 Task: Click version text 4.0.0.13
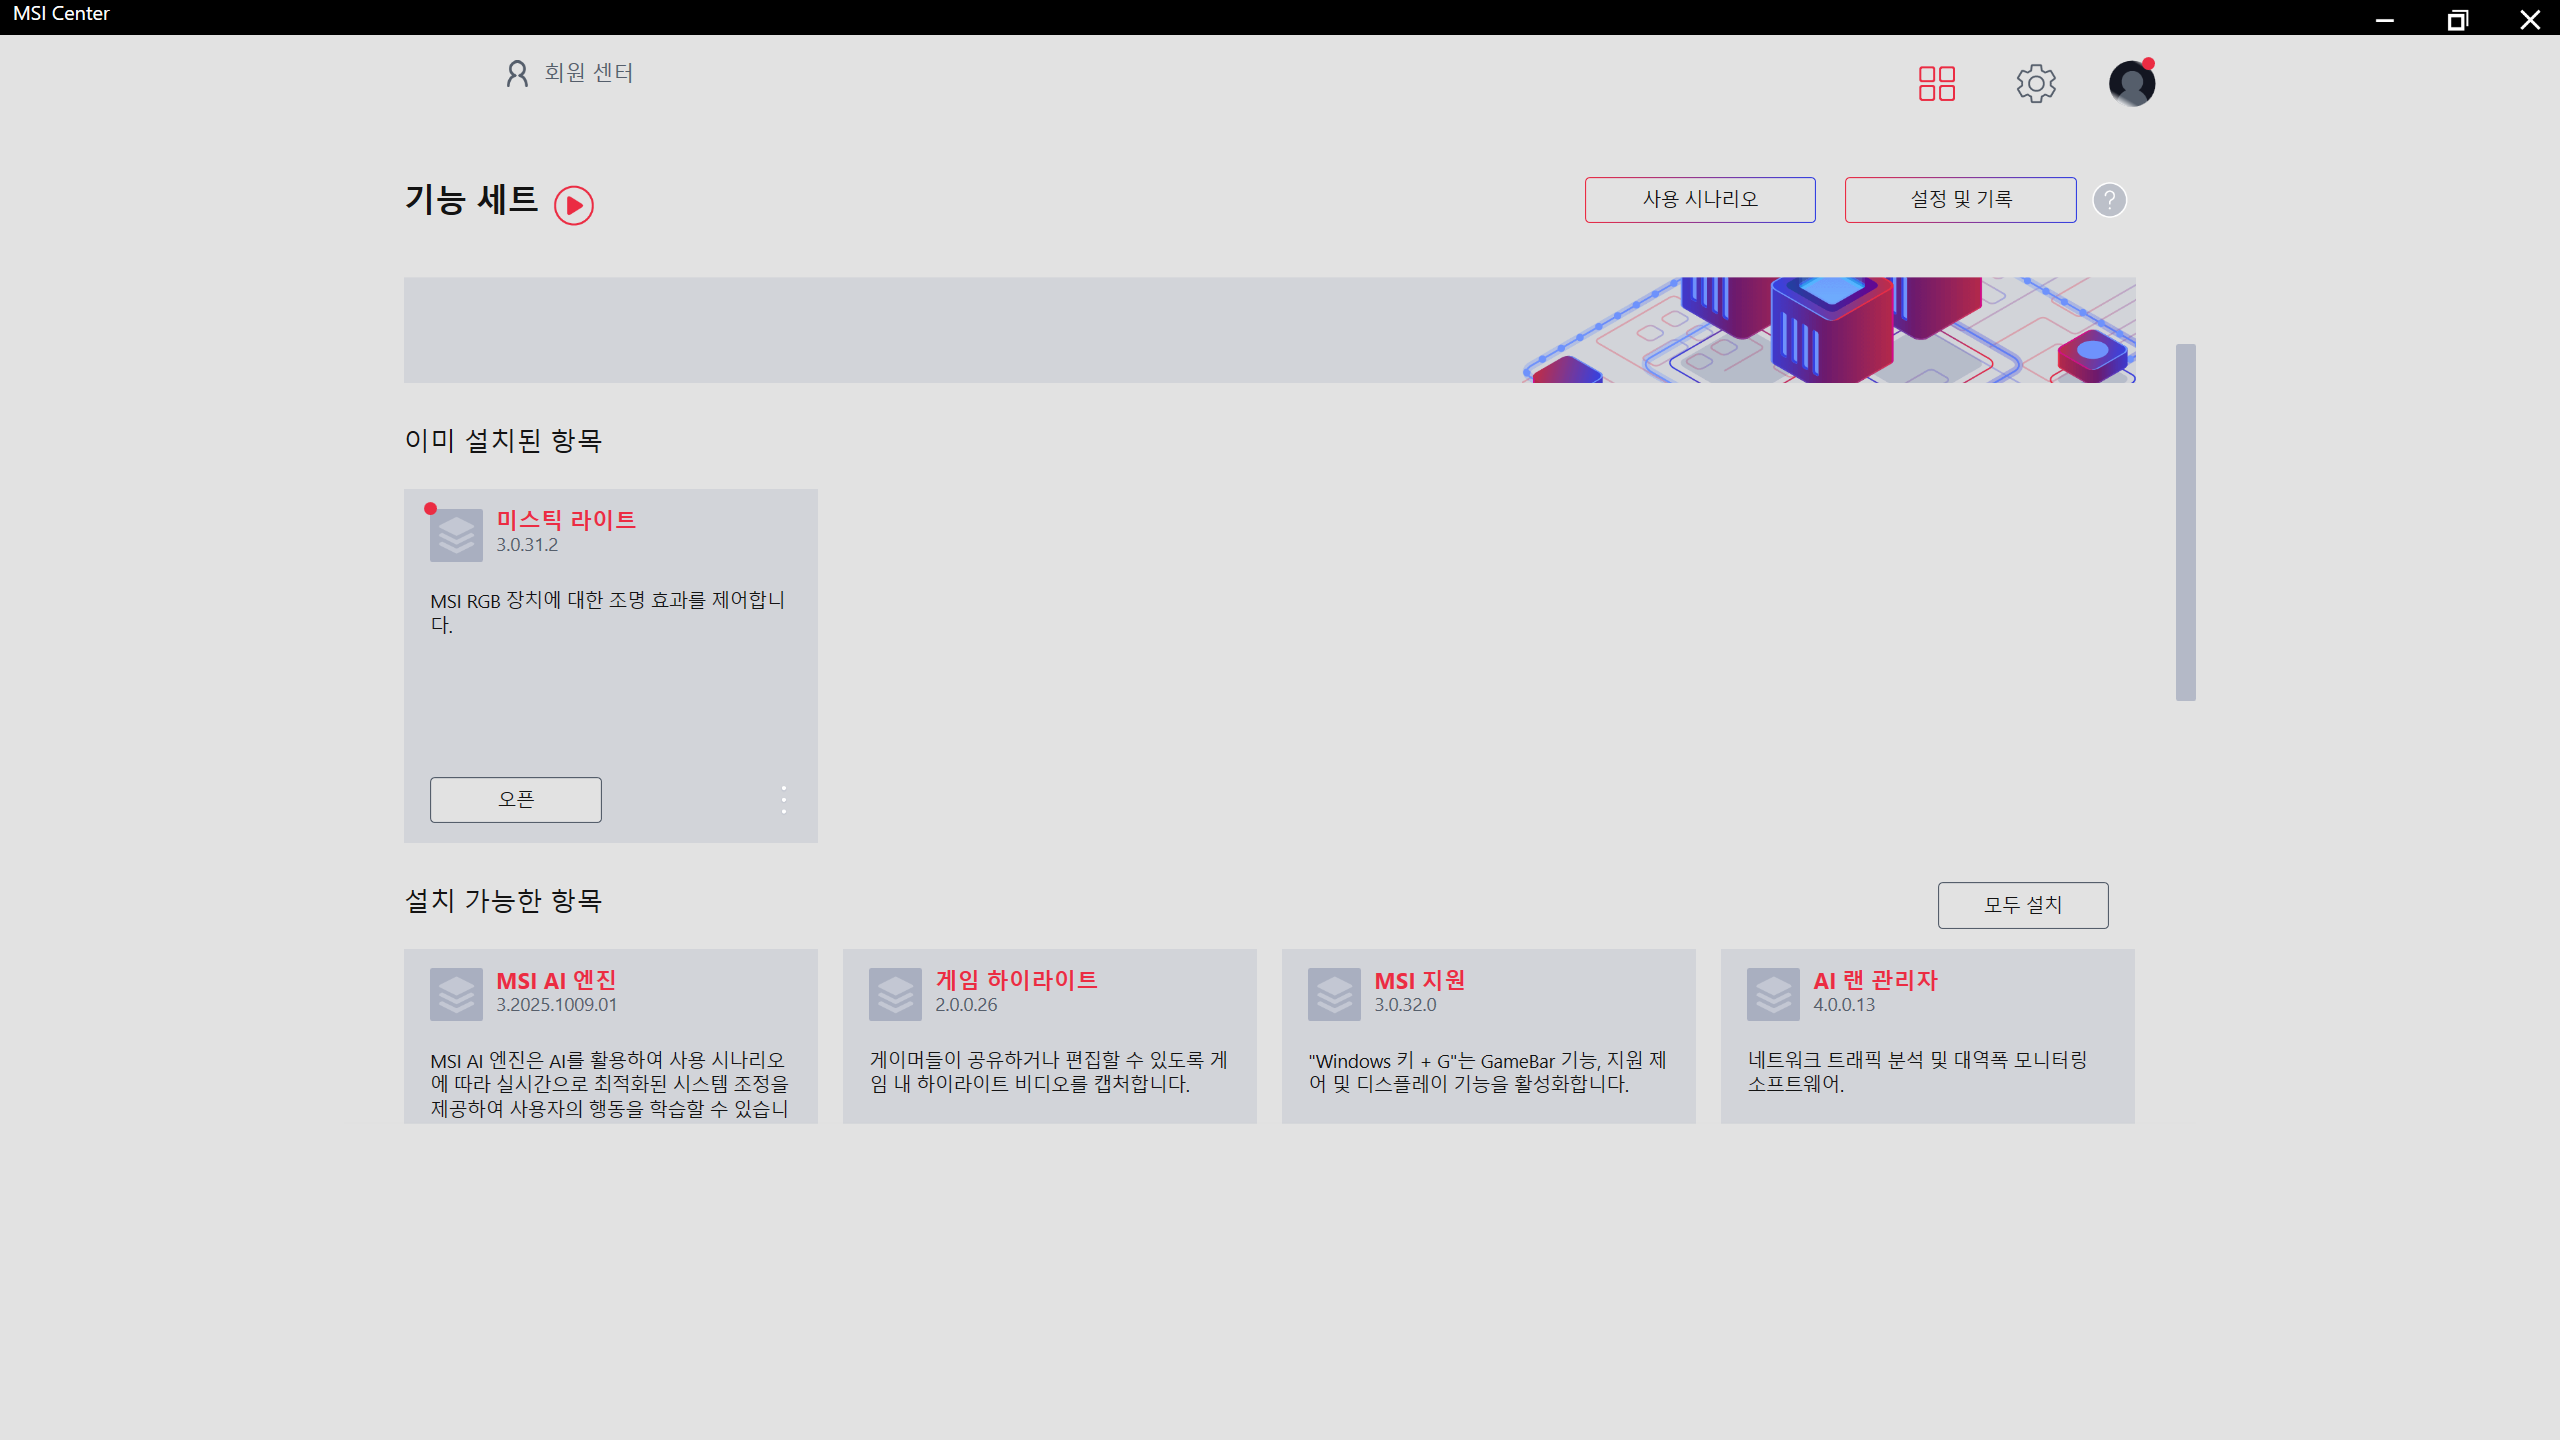pos(1844,1005)
